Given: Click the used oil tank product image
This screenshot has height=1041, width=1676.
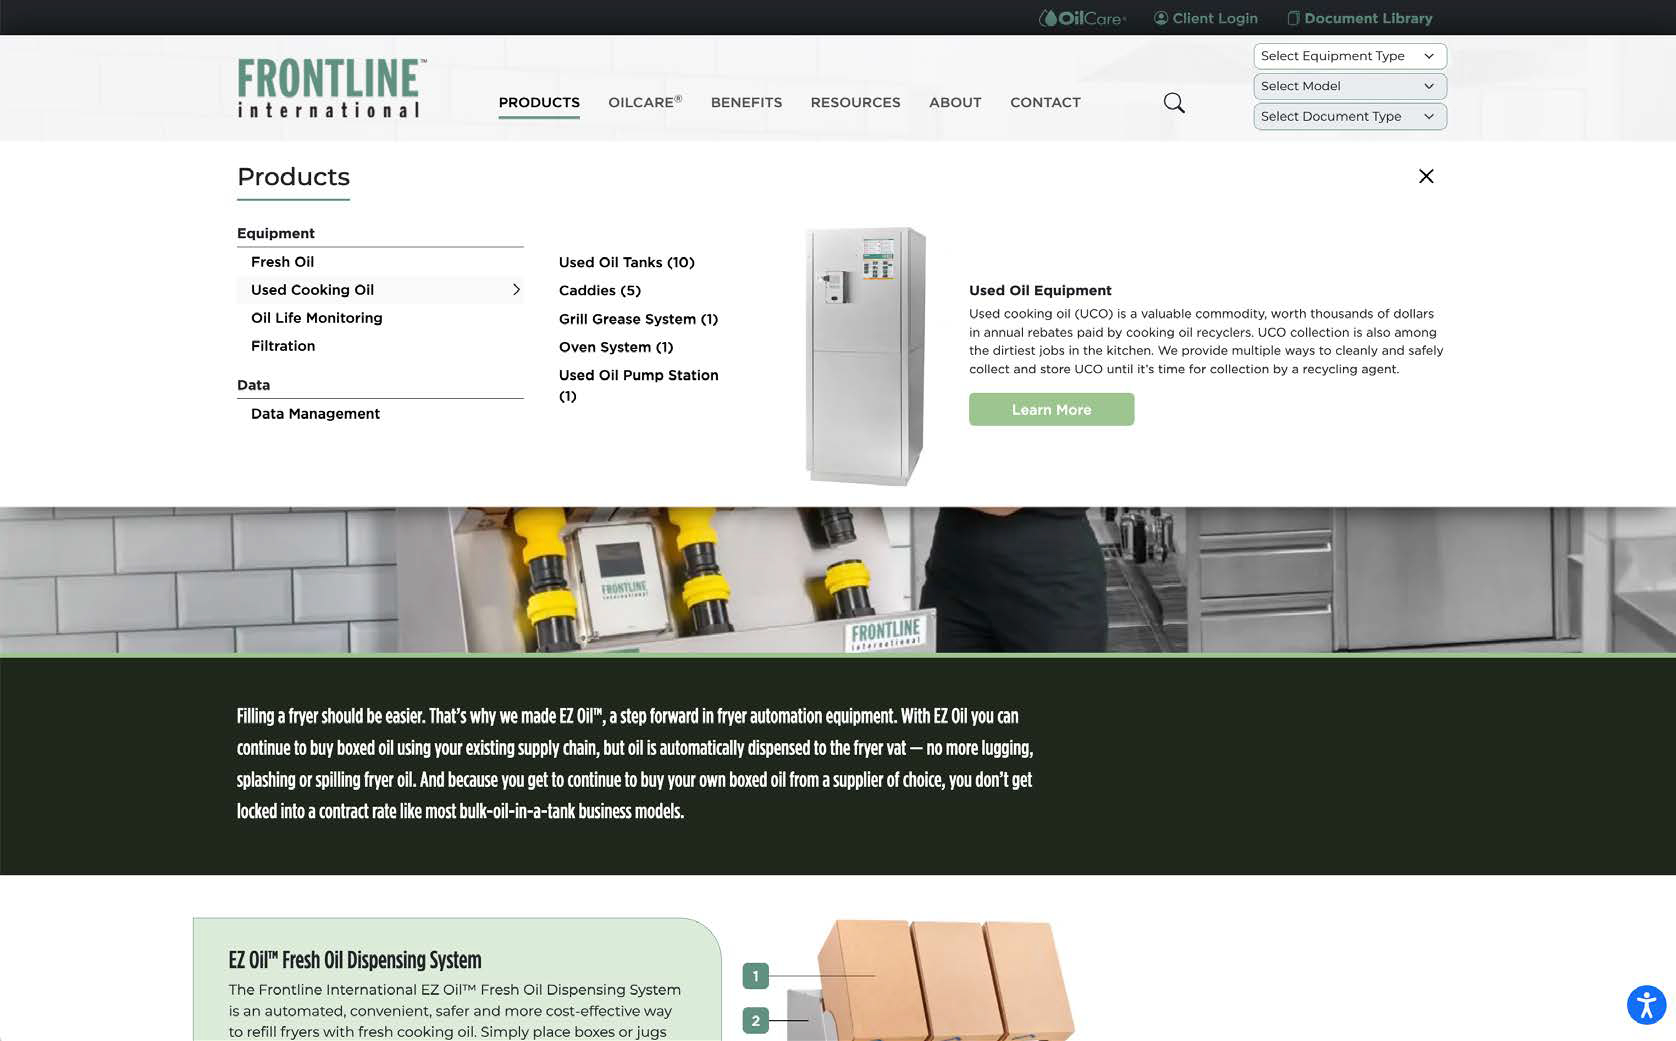Looking at the screenshot, I should click(865, 356).
